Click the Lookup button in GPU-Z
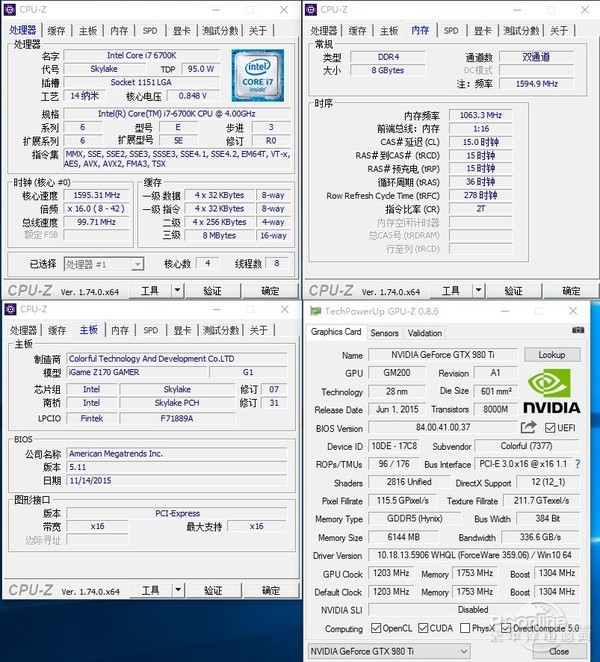Viewport: 600px width, 662px height. (x=552, y=355)
